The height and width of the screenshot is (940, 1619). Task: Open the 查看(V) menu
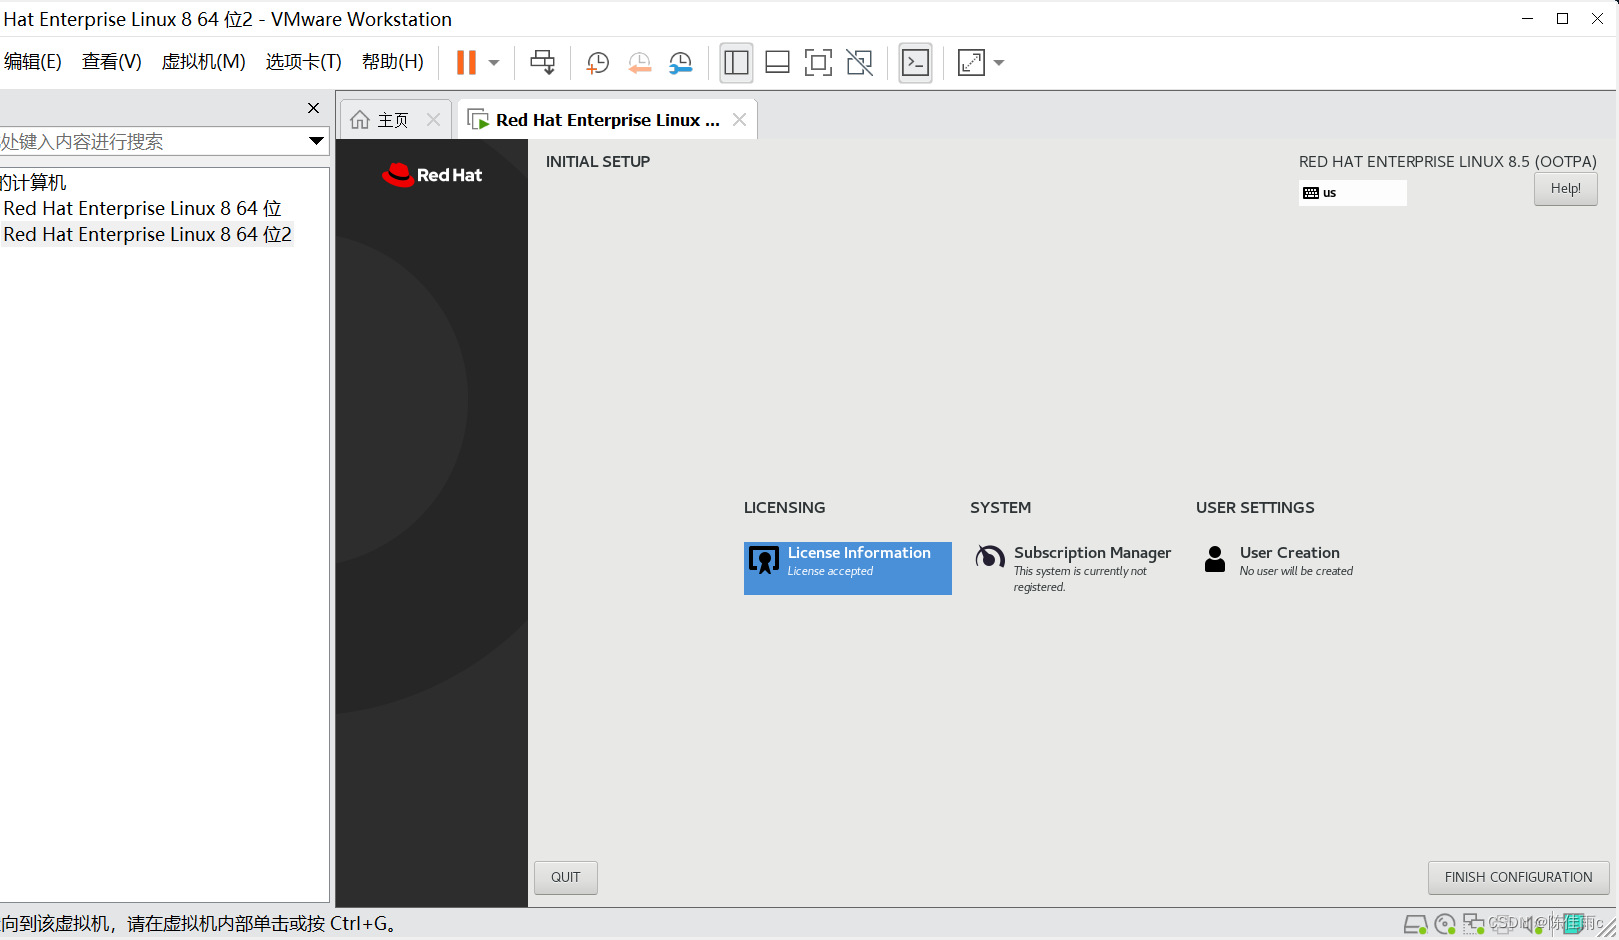click(111, 62)
